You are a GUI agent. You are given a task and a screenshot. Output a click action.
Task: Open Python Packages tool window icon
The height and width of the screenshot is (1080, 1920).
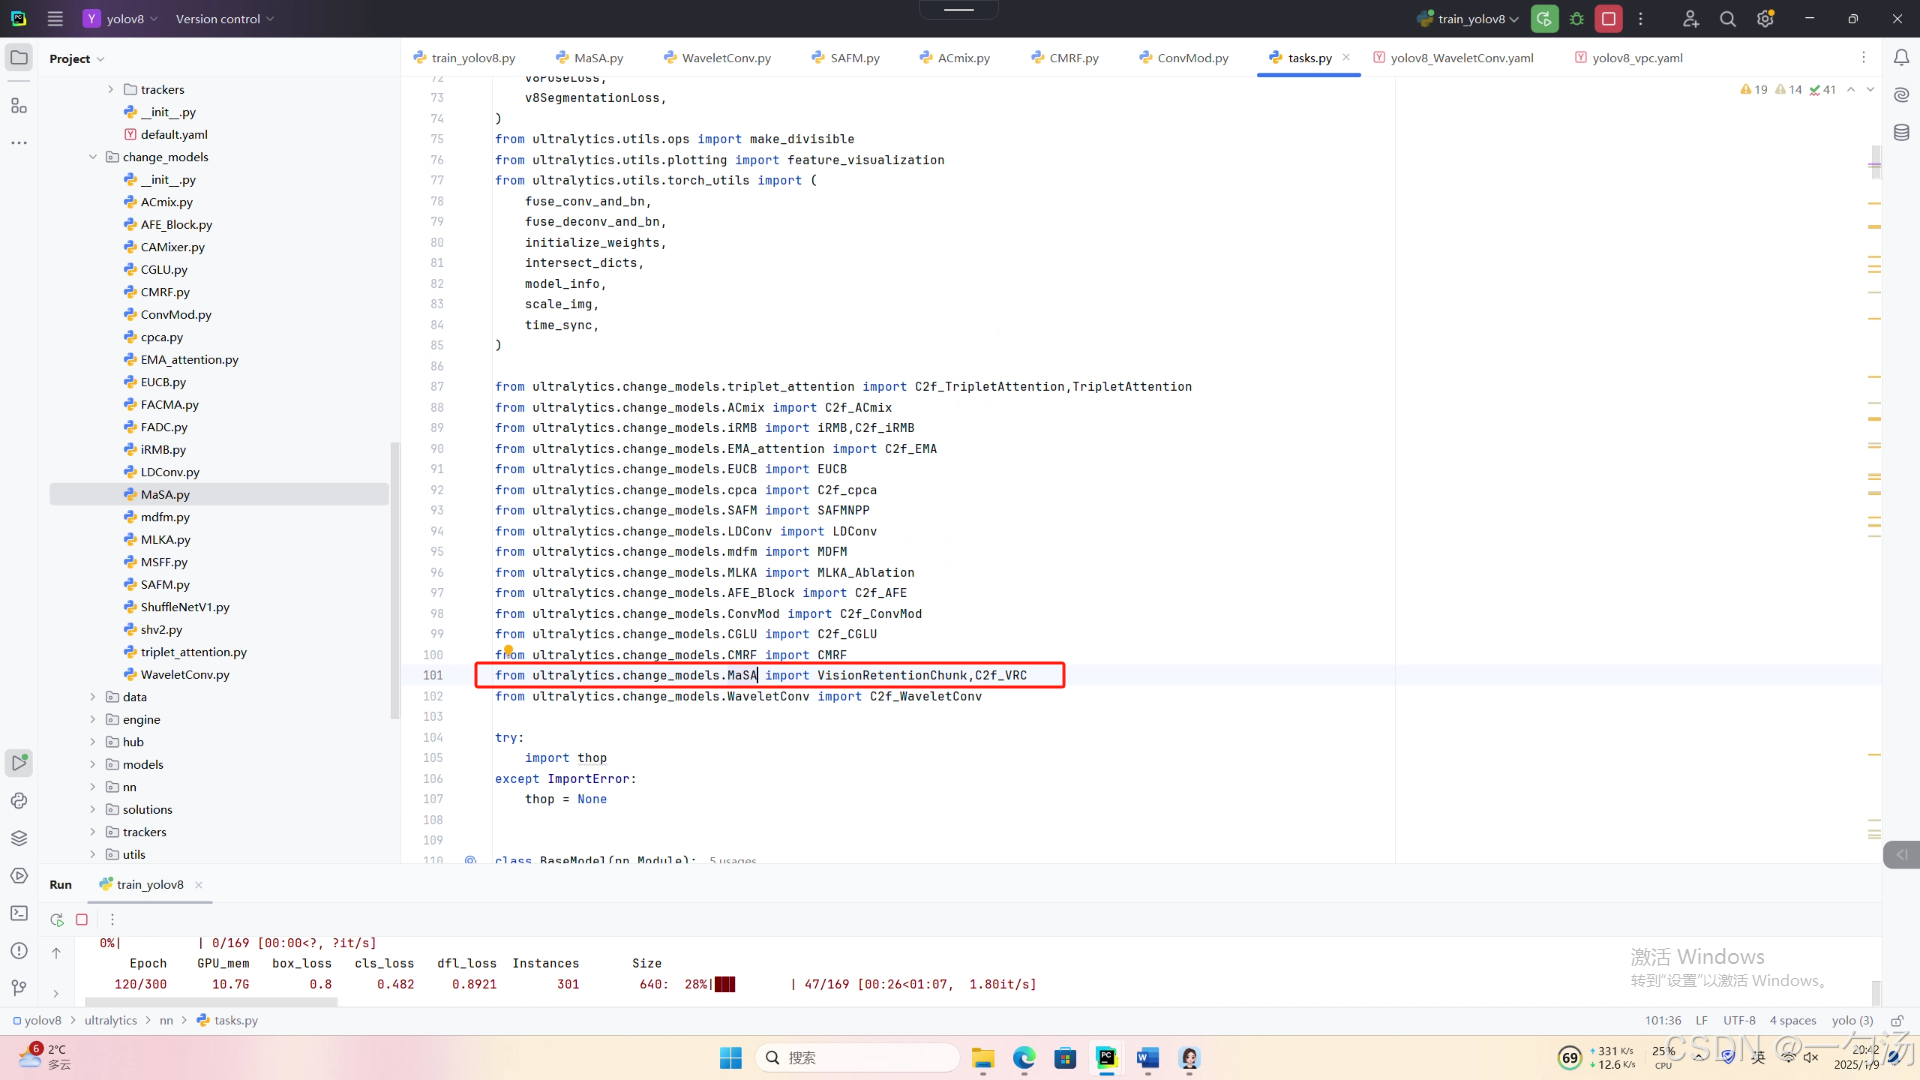19,838
